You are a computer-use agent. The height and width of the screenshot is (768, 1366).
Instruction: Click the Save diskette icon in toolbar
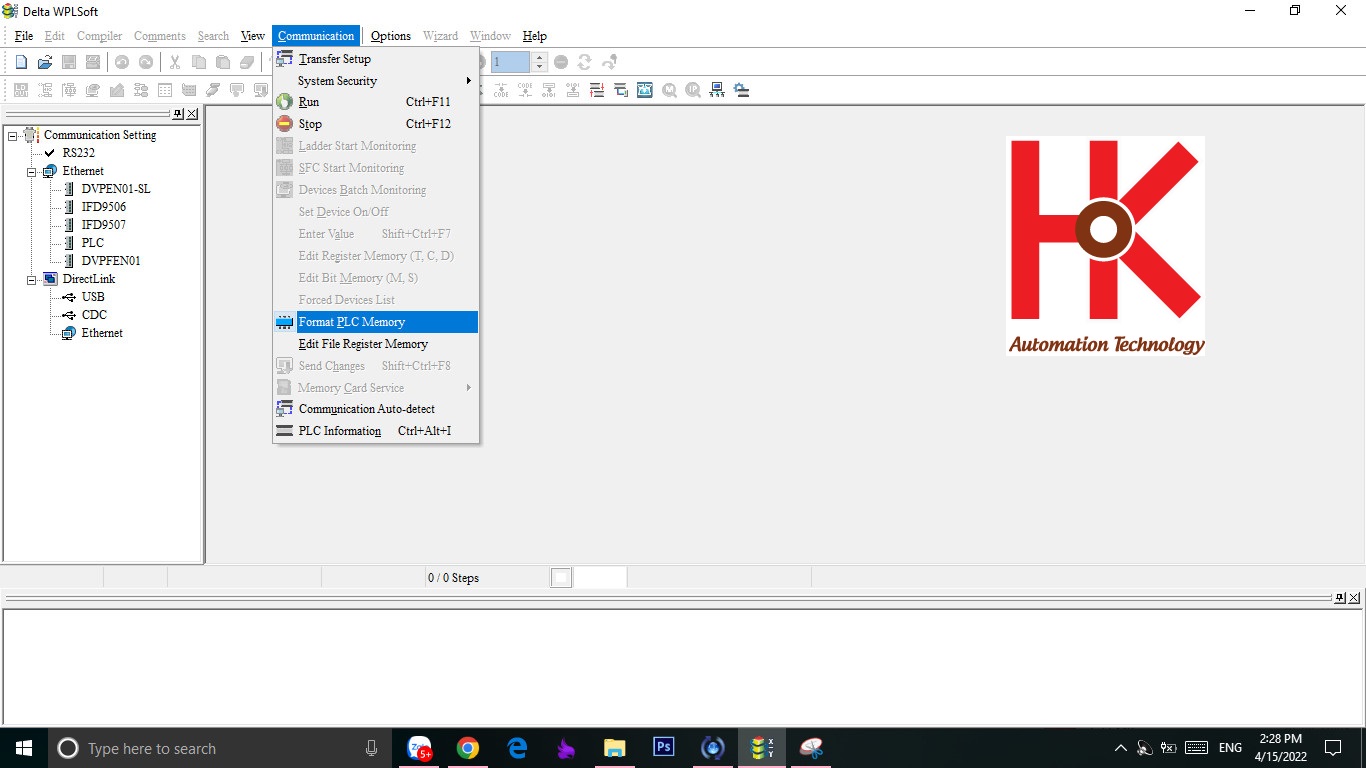69,62
